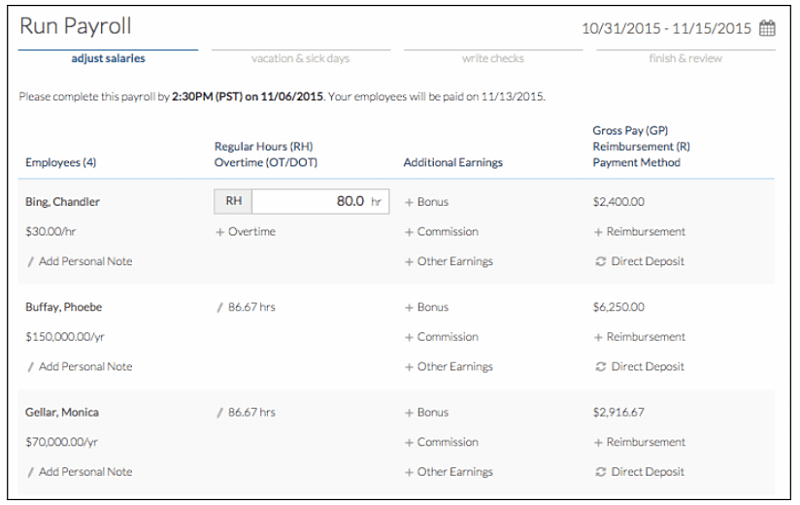Image resolution: width=800 pixels, height=505 pixels.
Task: Select employee name Bing, Chandler
Action: click(62, 202)
